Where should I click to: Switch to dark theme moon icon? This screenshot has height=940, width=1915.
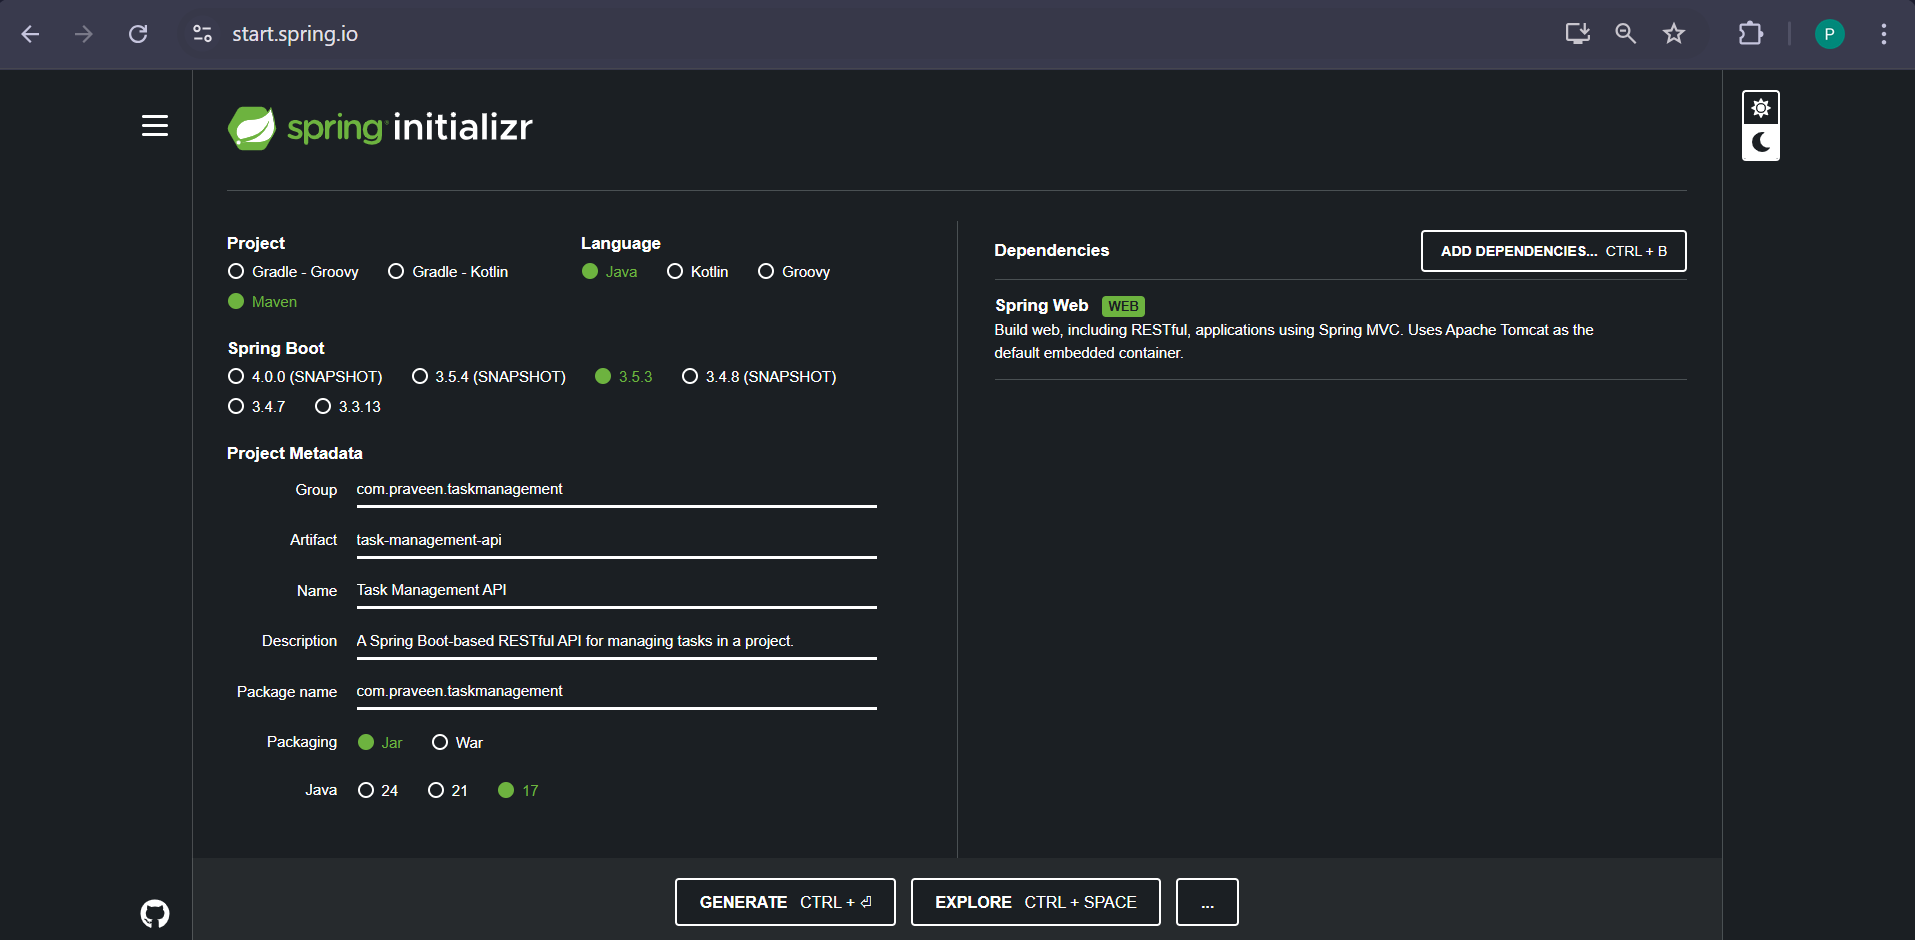pyautogui.click(x=1761, y=143)
